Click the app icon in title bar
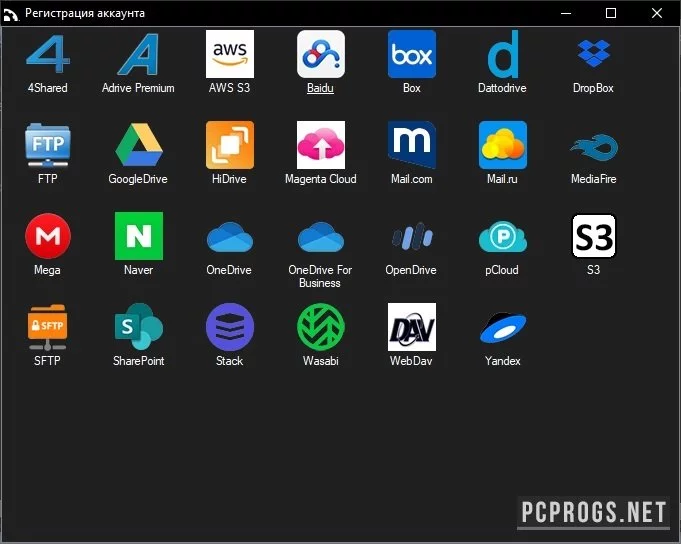This screenshot has height=544, width=681. pyautogui.click(x=10, y=14)
